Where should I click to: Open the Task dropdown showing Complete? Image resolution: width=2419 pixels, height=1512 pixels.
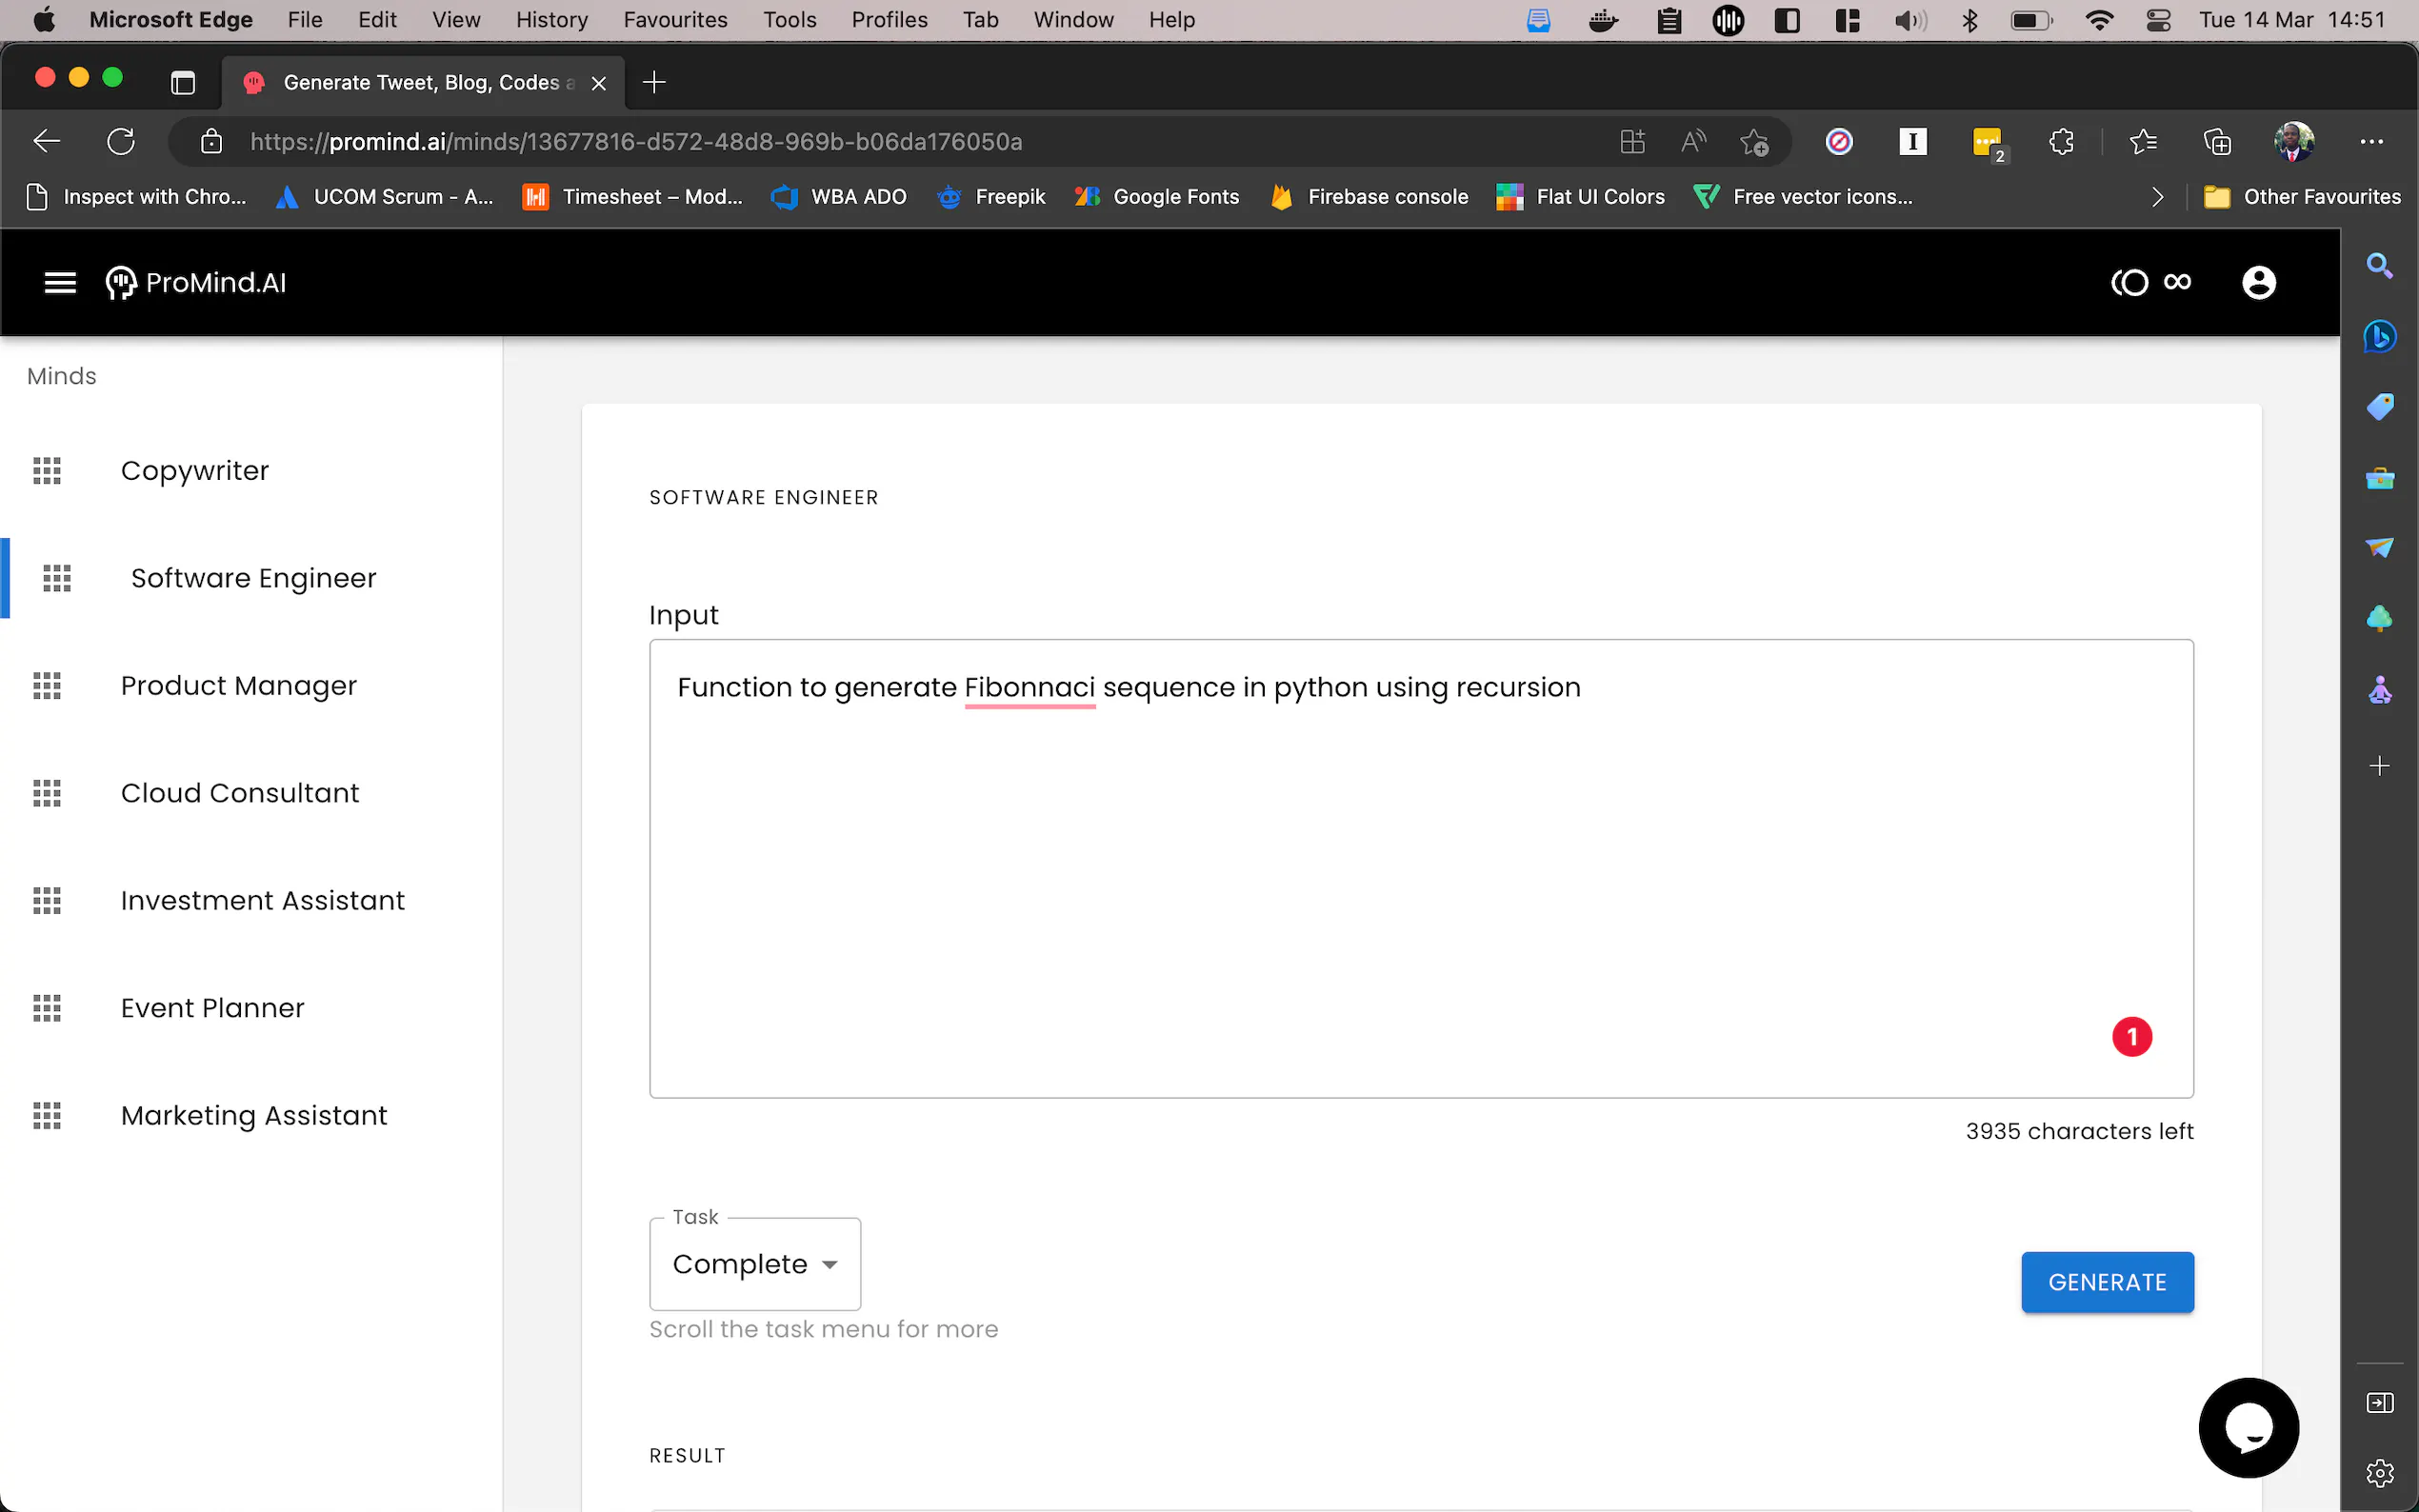(755, 1264)
